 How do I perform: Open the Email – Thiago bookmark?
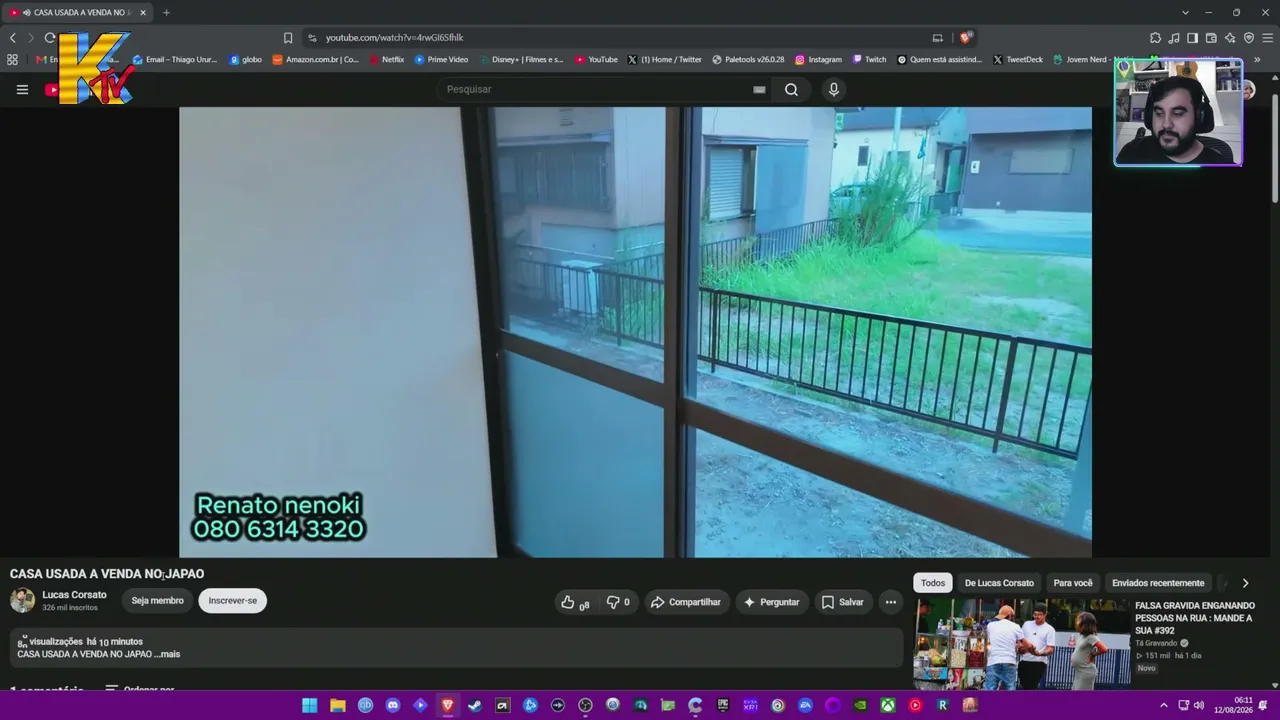[x=175, y=60]
